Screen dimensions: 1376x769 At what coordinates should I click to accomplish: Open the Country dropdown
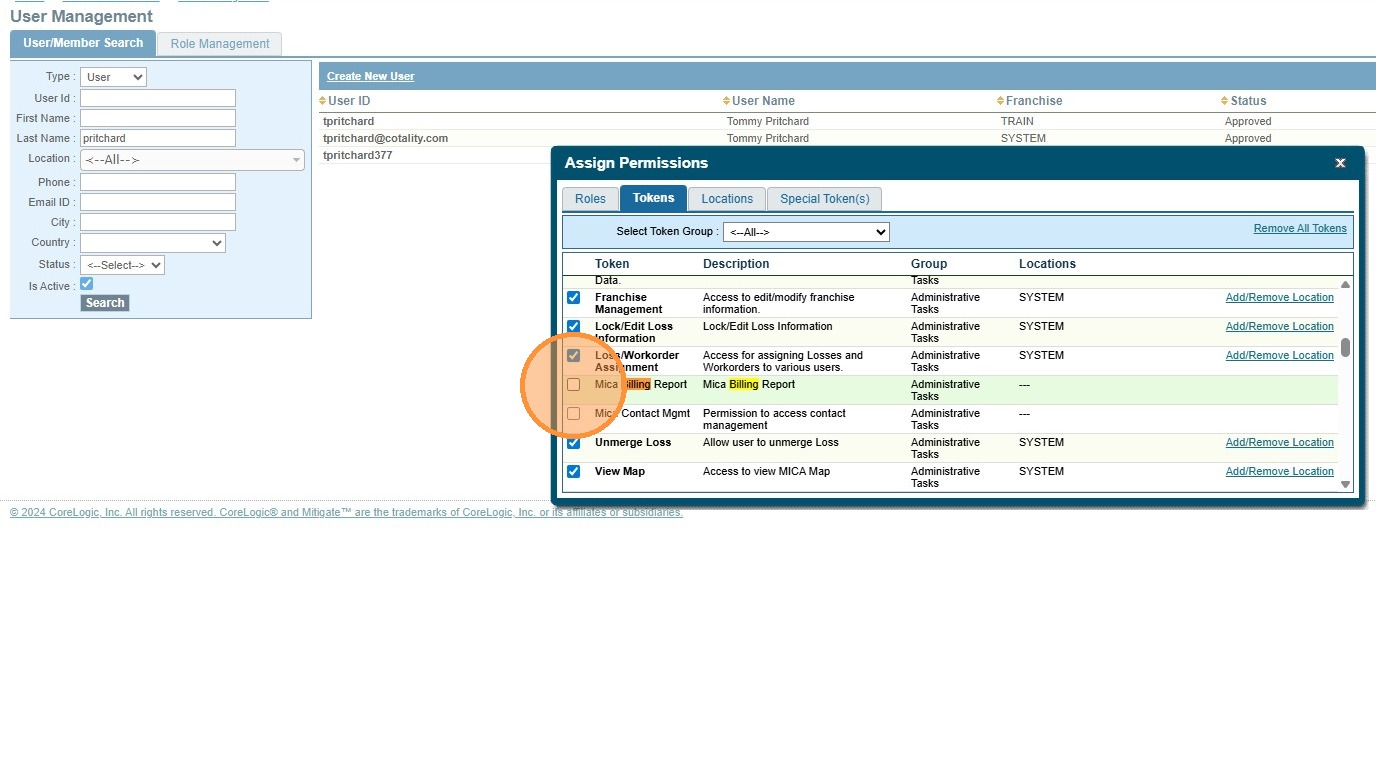coord(153,243)
